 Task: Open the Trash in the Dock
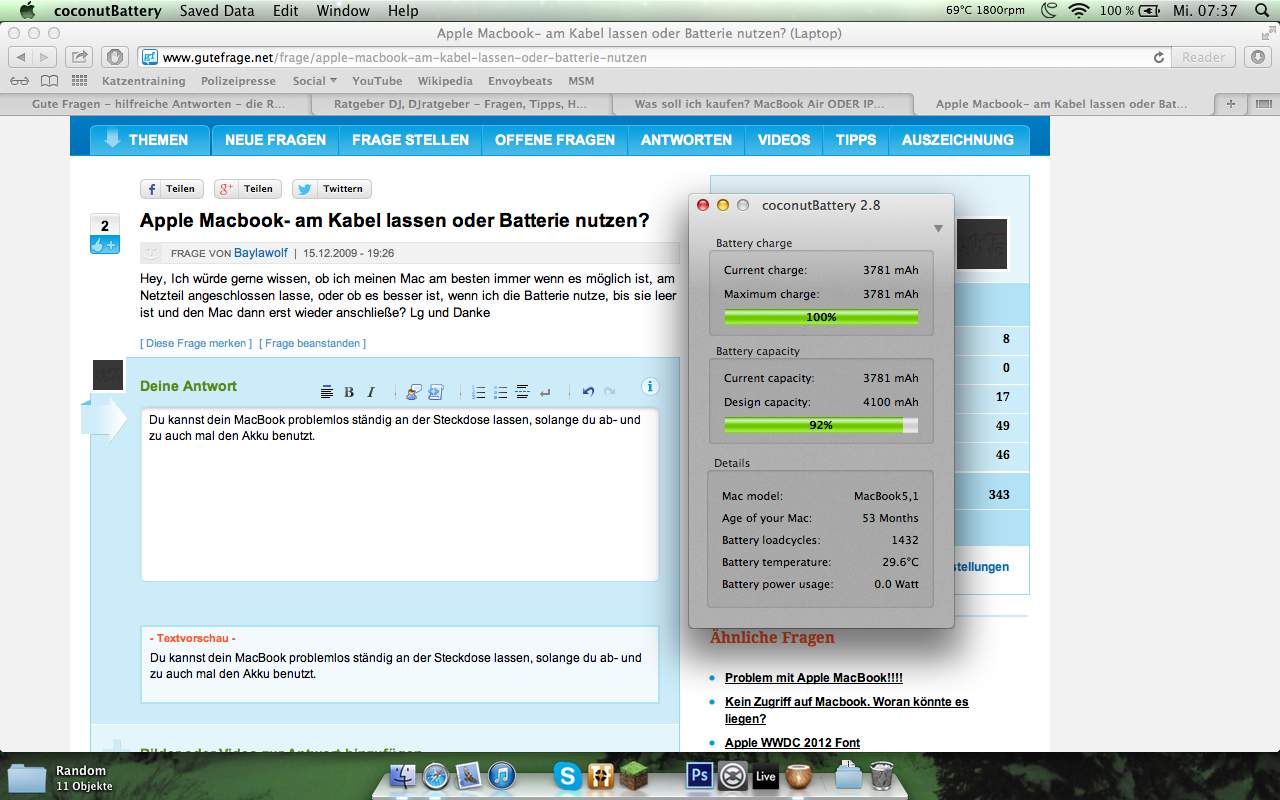coord(881,775)
